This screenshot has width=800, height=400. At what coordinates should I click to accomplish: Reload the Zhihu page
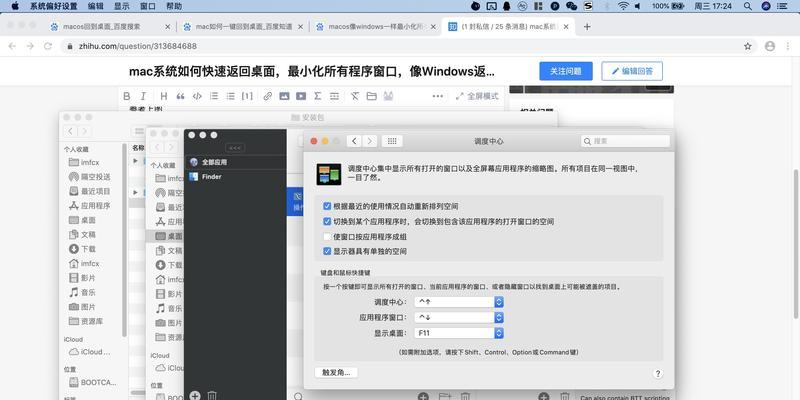tap(47, 46)
